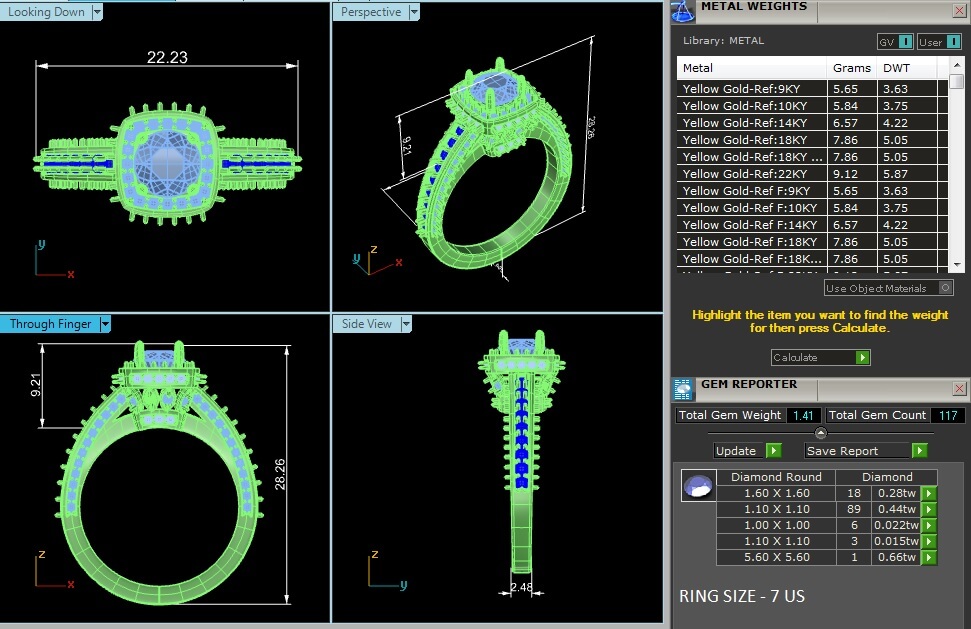This screenshot has height=629, width=971.
Task: Toggle the GV library switch
Action: coord(904,42)
